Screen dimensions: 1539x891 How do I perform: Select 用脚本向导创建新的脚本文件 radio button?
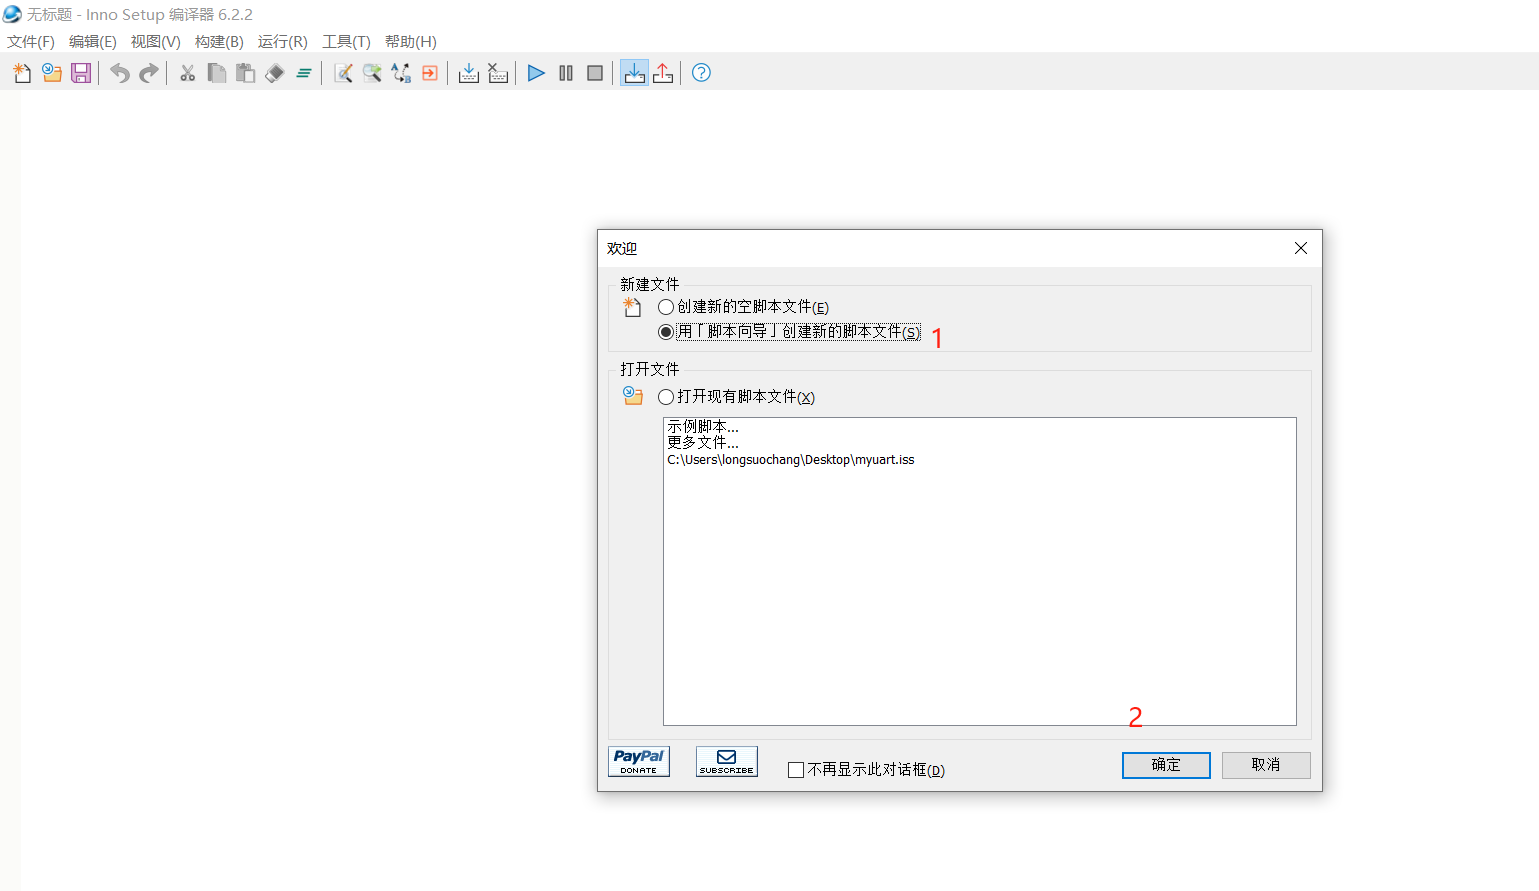[x=666, y=332]
